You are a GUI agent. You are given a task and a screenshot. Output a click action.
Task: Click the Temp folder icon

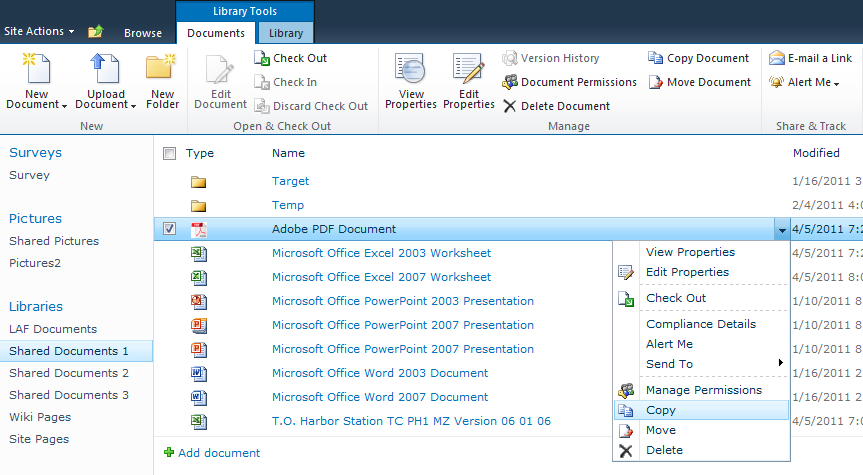[x=198, y=206]
